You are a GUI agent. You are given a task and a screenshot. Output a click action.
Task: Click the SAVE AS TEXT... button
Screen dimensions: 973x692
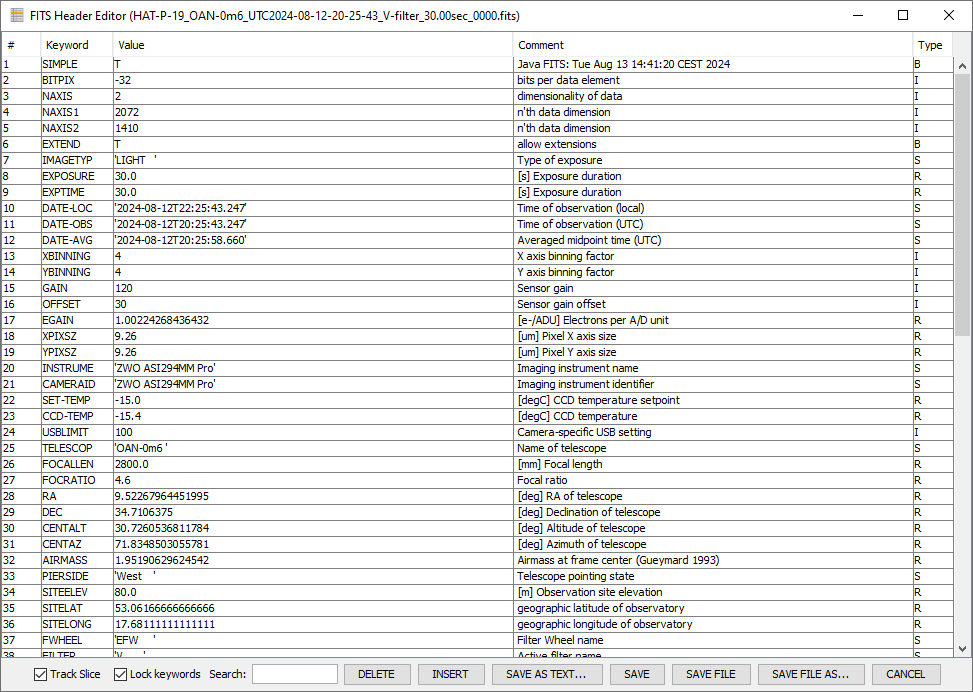(x=546, y=674)
